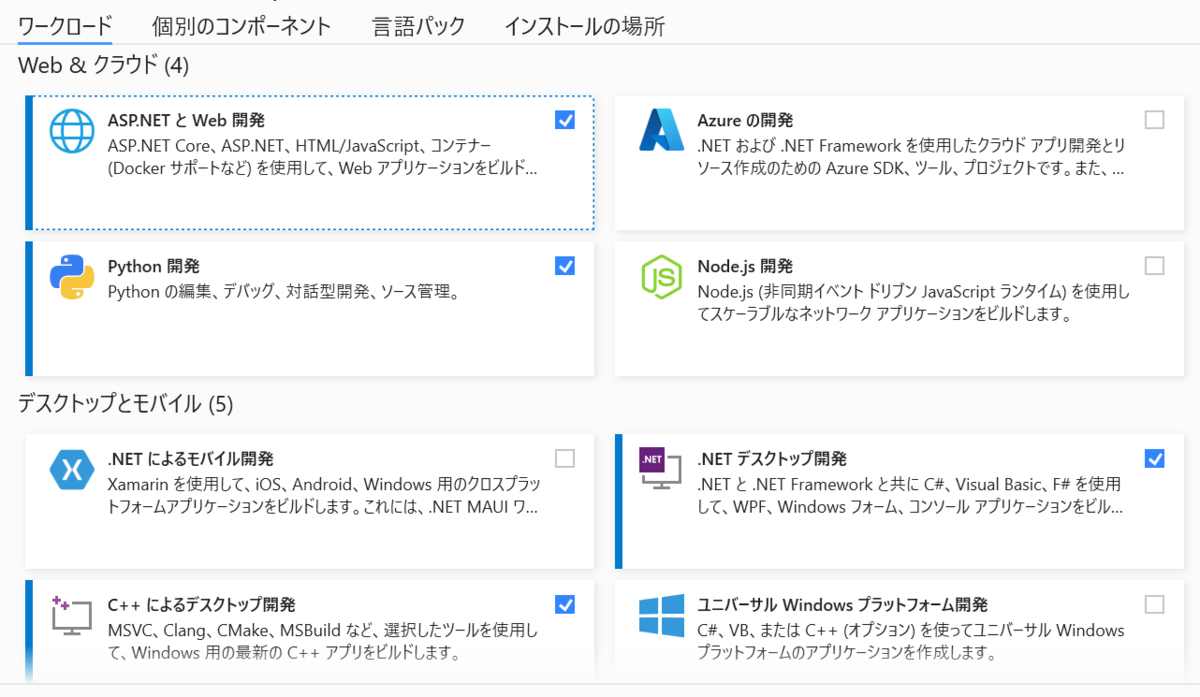The height and width of the screenshot is (697, 1200).
Task: Uncheck the C++ によるデスクトップ開発 checkbox
Action: [x=565, y=604]
